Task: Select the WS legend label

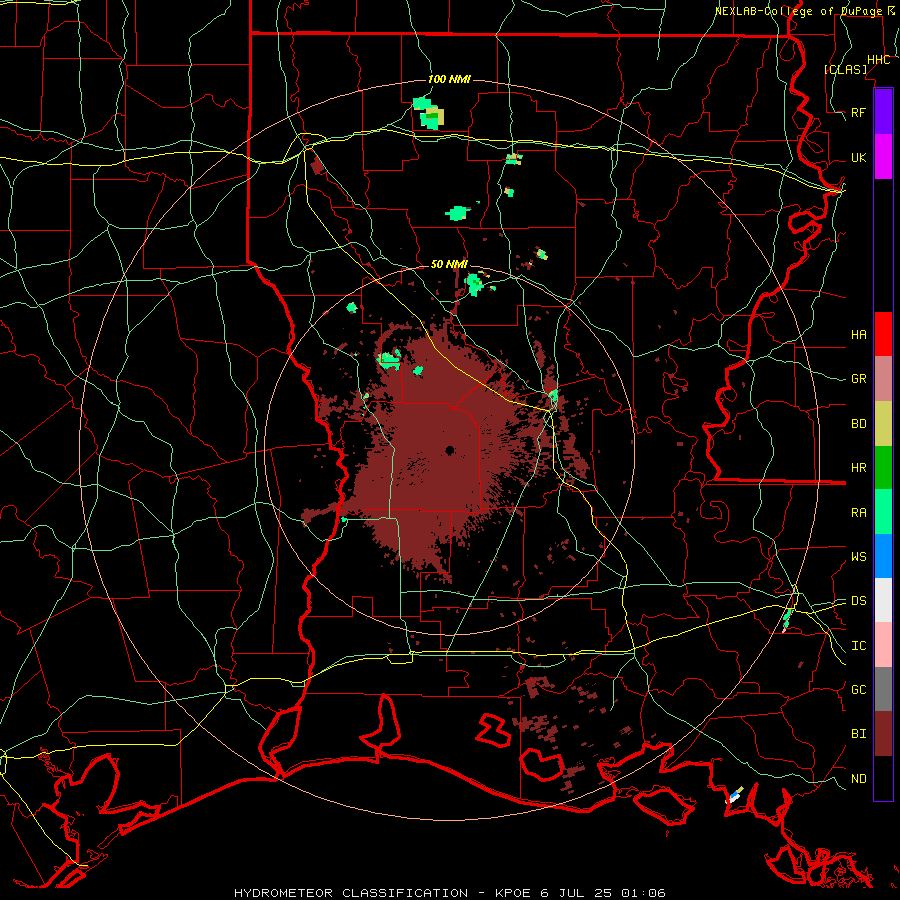Action: tap(858, 556)
